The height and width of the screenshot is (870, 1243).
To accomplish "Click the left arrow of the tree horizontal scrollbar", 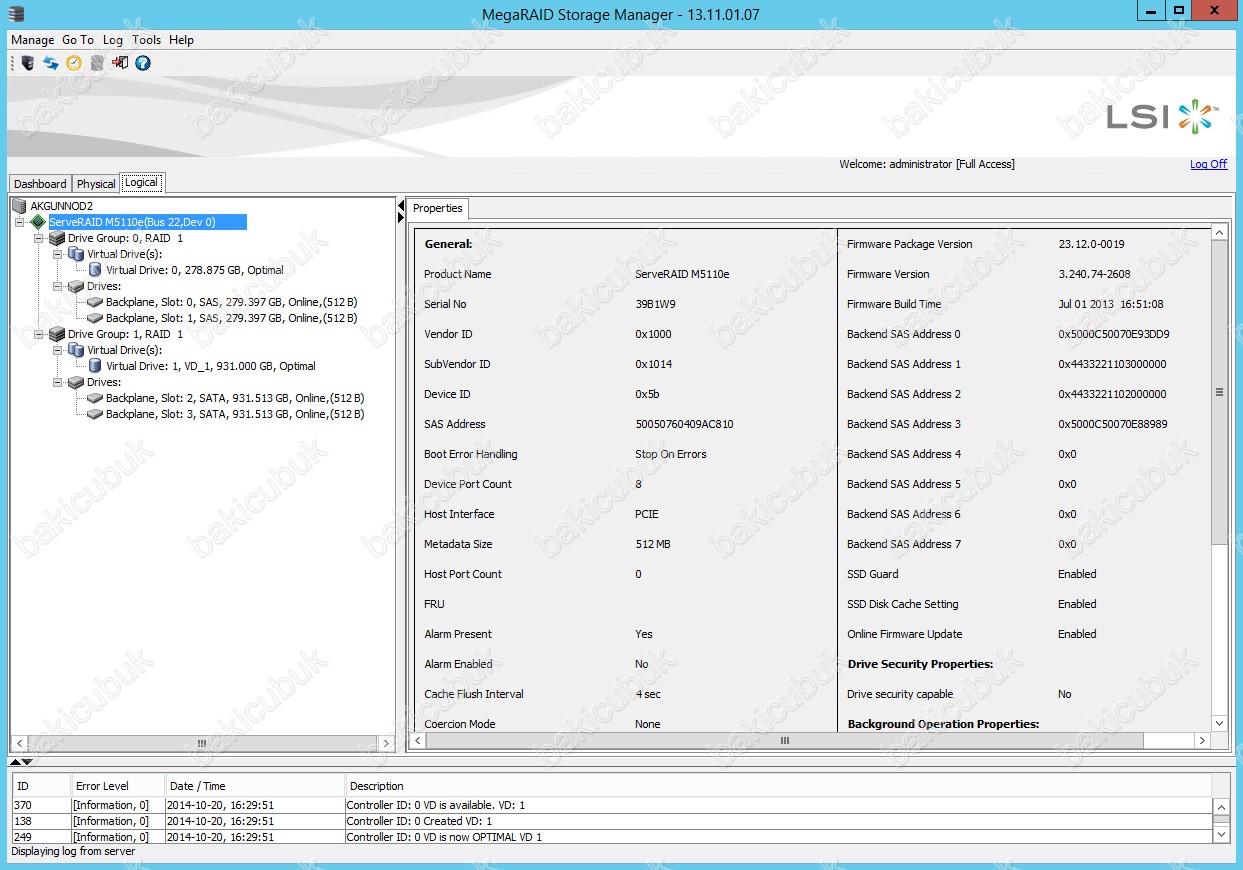I will pos(18,743).
